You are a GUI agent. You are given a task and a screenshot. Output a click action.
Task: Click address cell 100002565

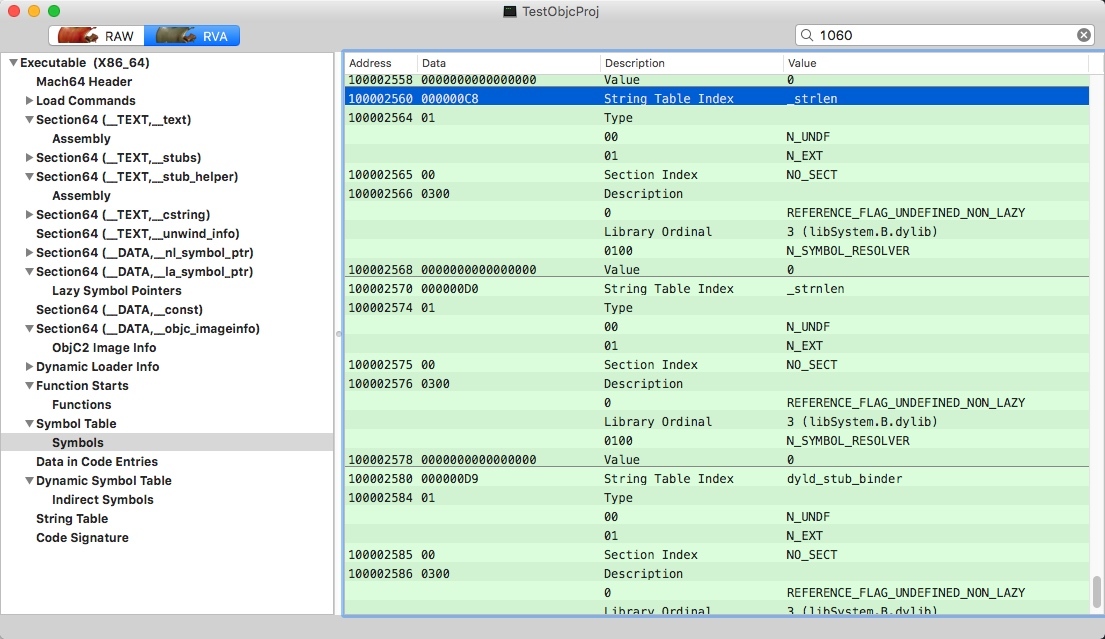(x=381, y=175)
